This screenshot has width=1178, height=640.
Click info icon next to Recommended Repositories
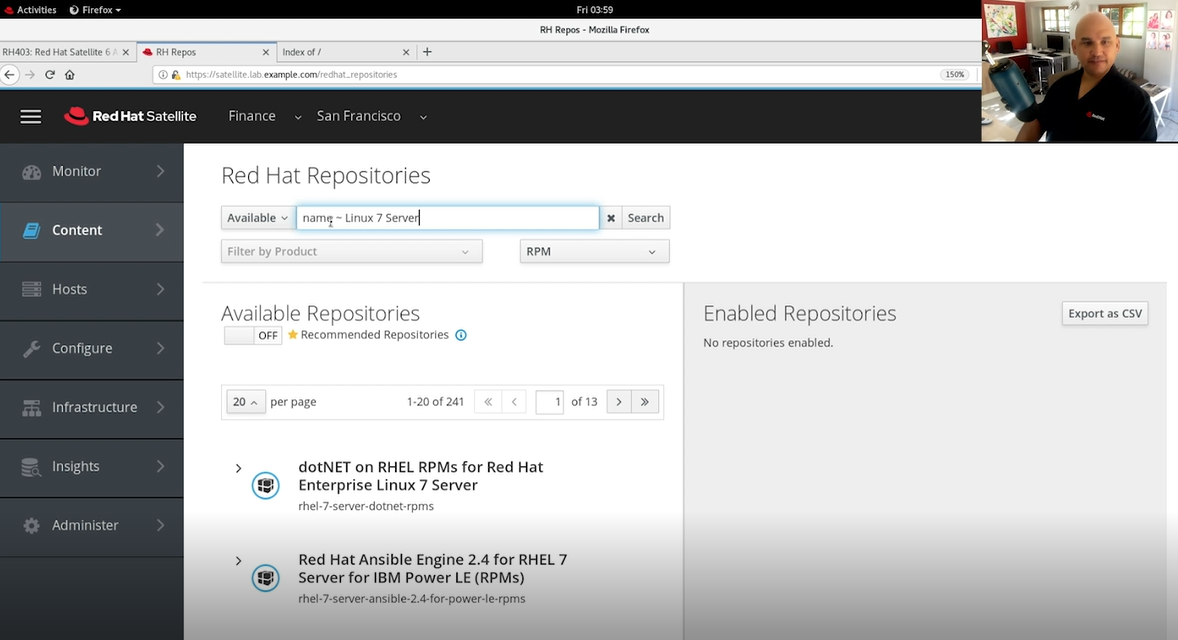pyautogui.click(x=461, y=335)
